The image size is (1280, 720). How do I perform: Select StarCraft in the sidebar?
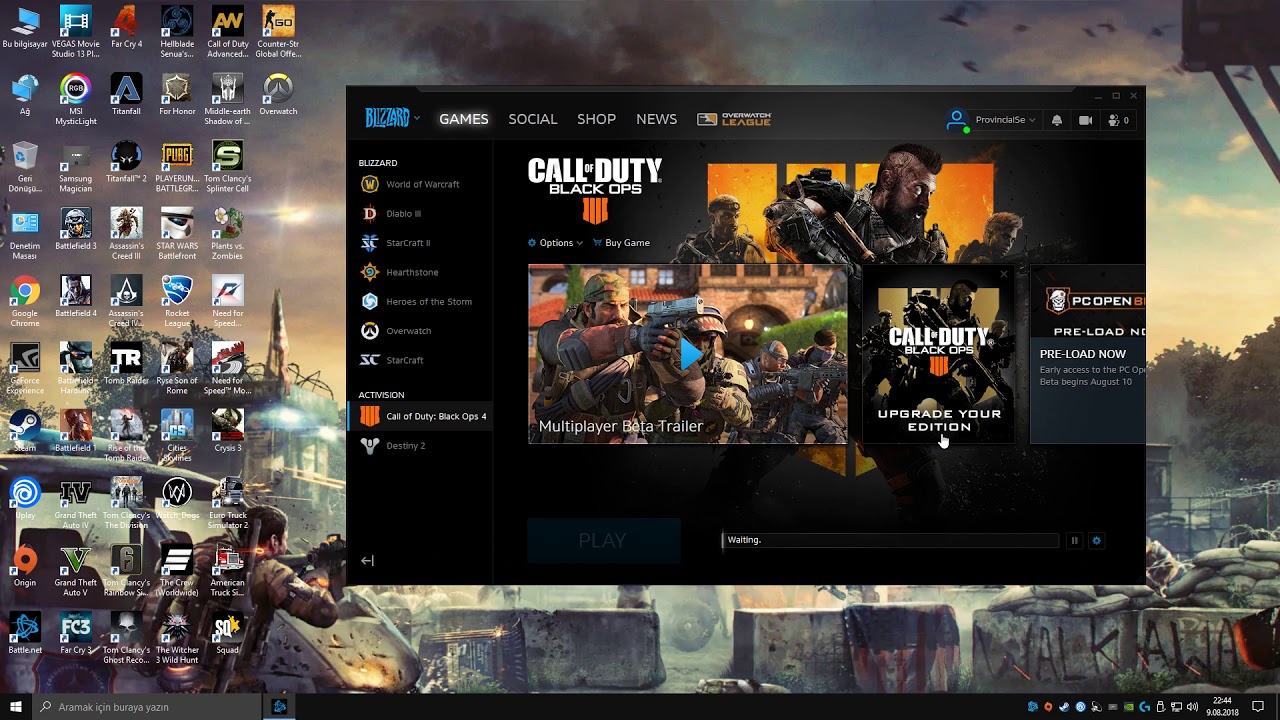pos(393,360)
